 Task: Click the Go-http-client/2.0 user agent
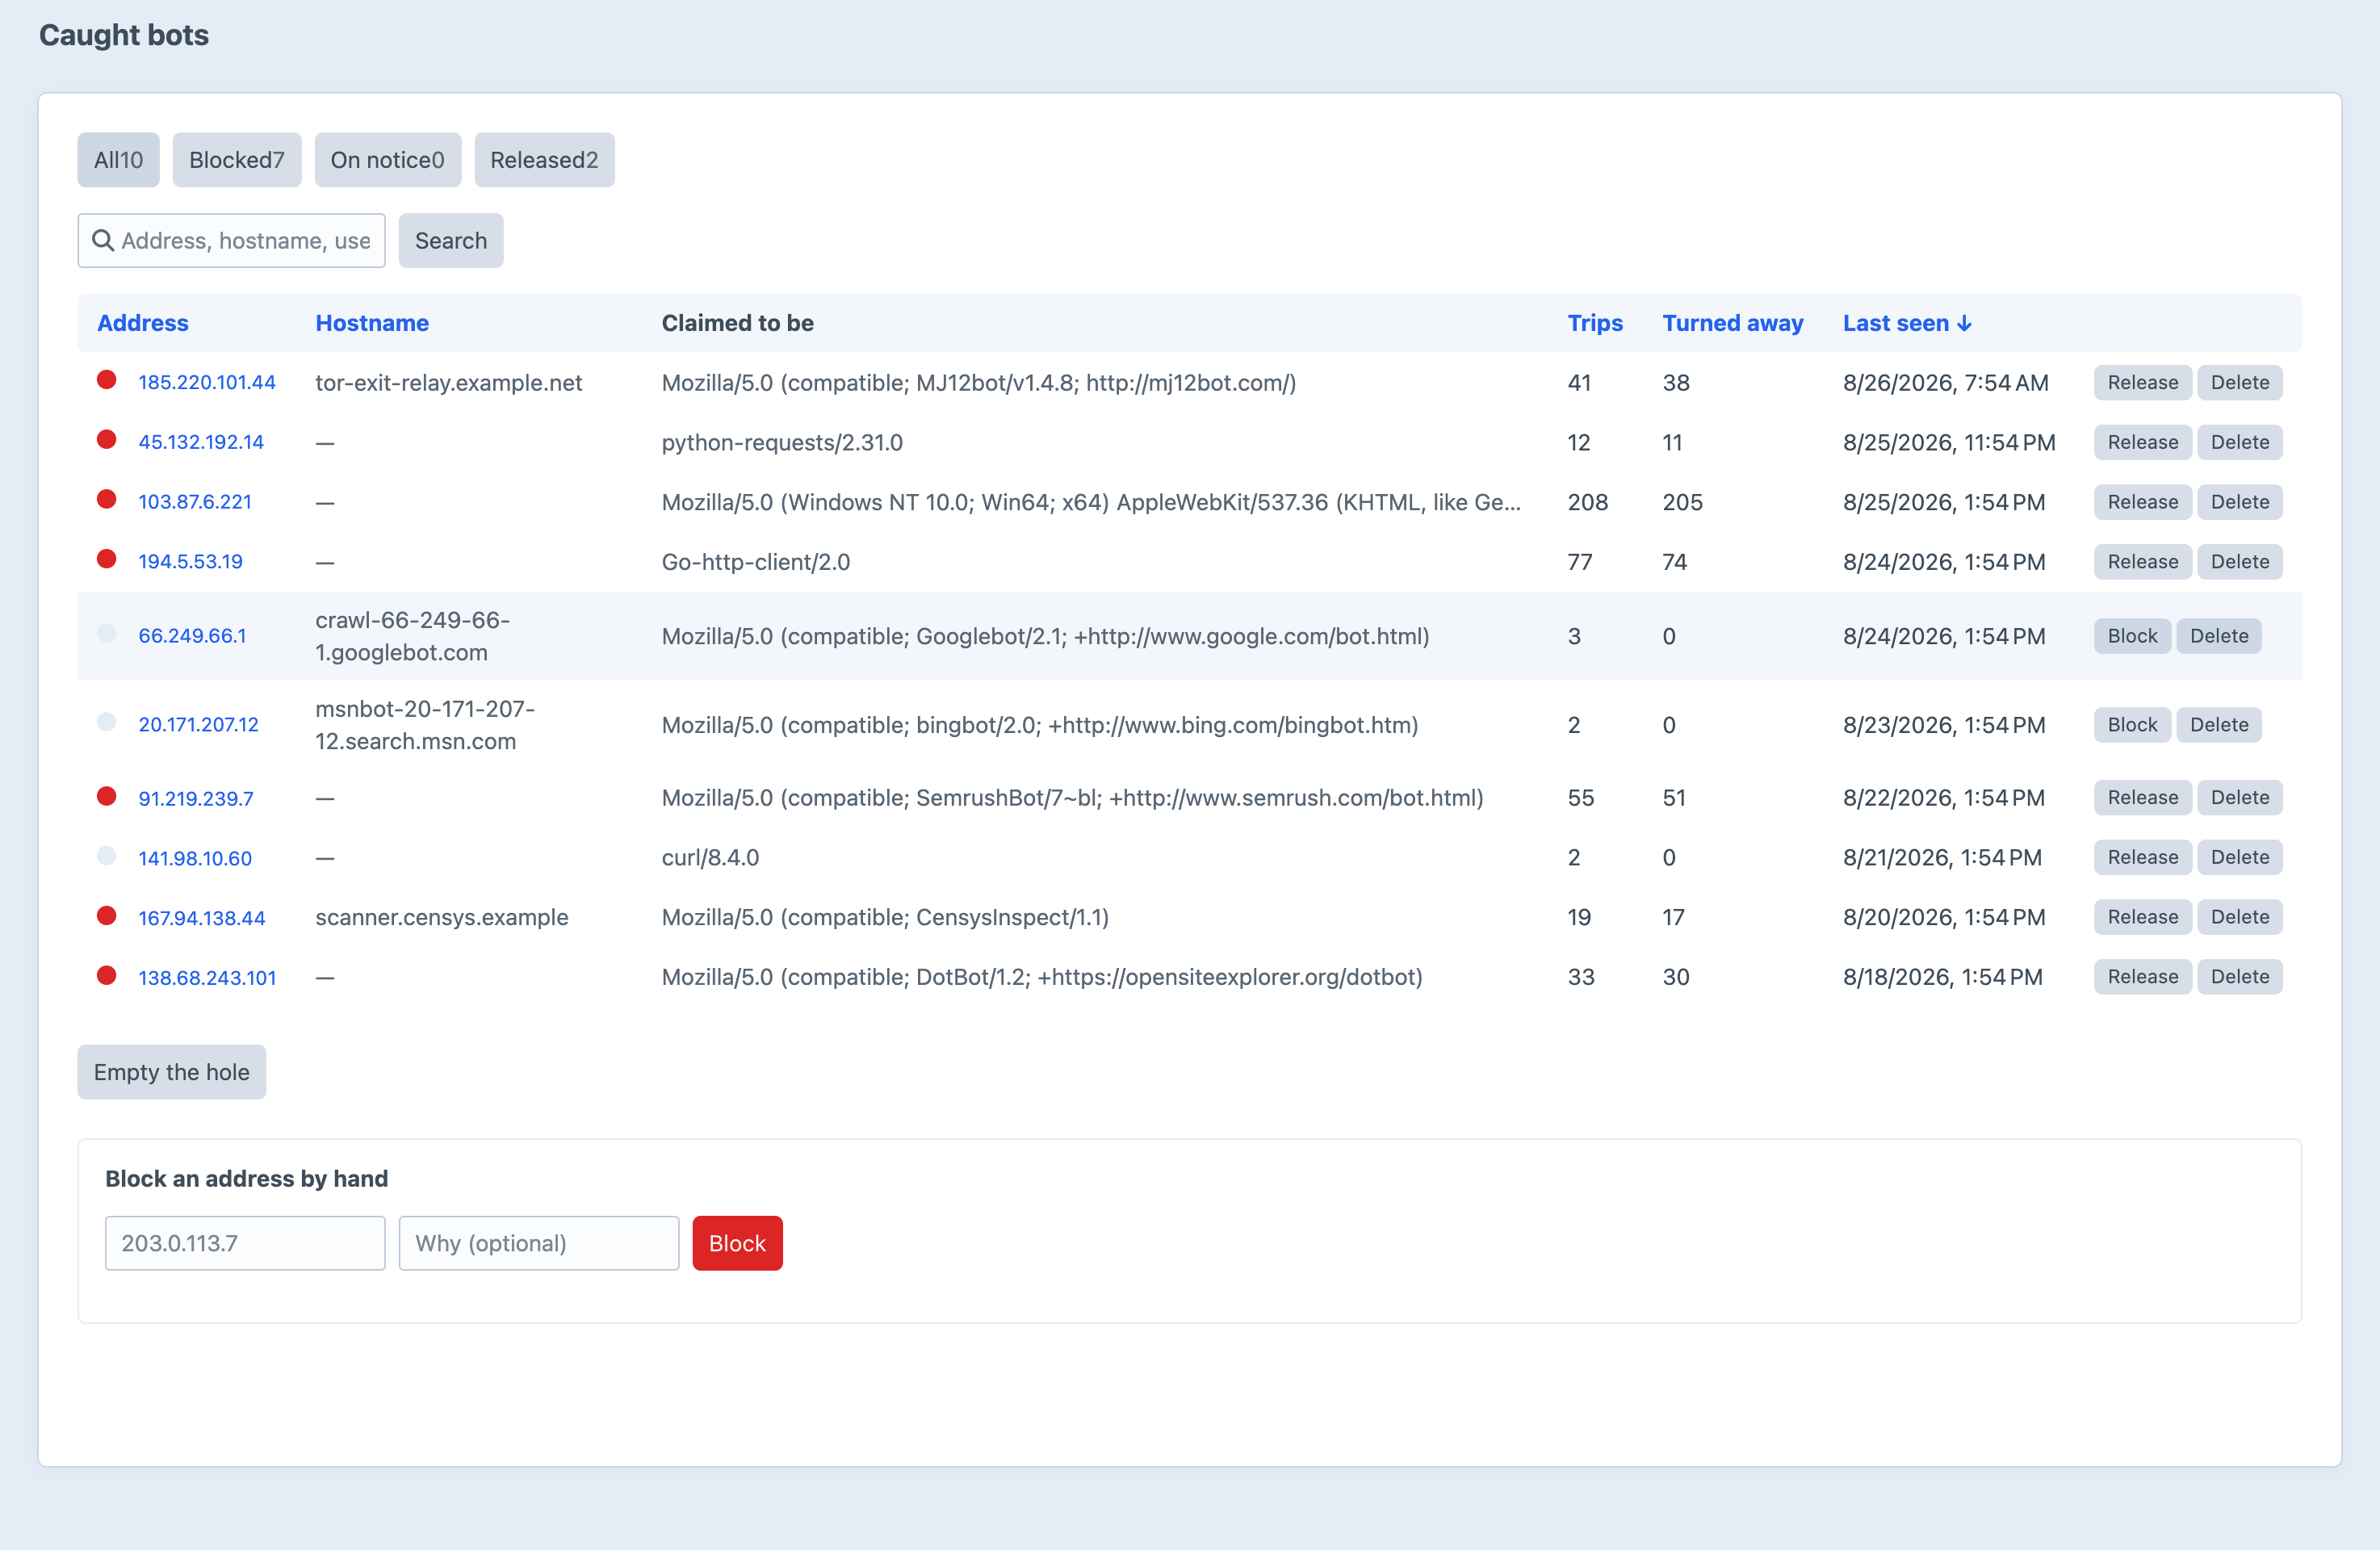[x=756, y=562]
